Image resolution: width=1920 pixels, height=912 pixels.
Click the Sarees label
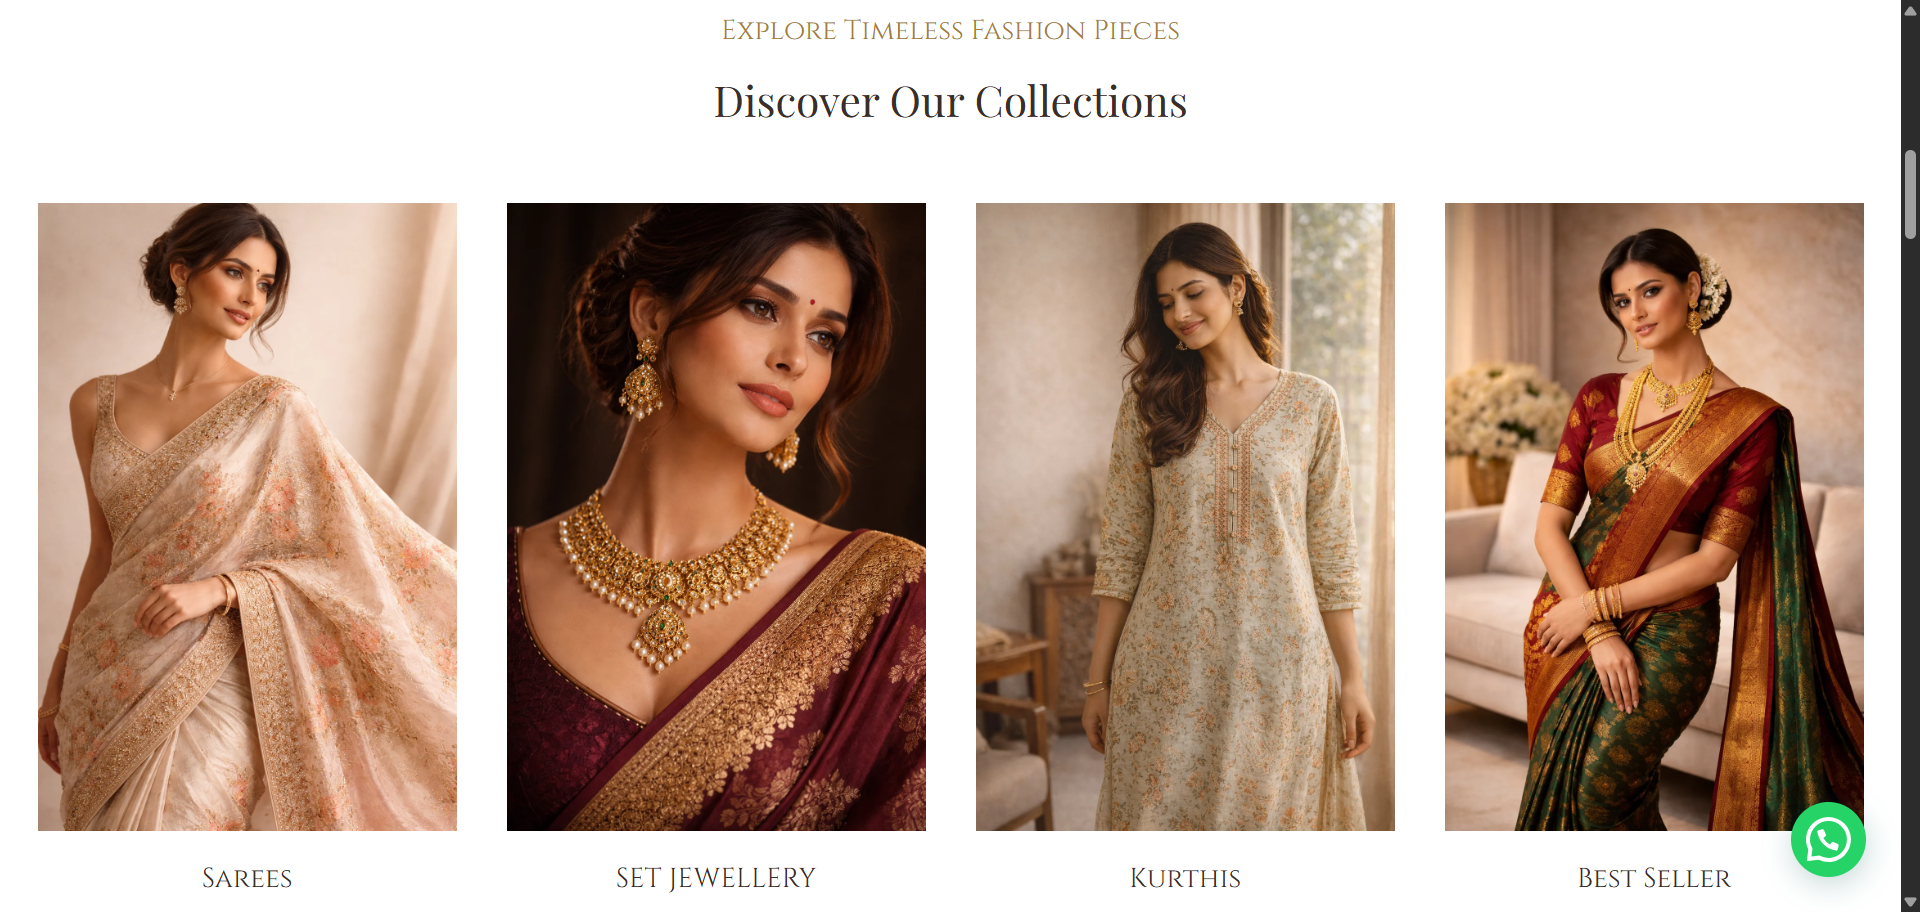247,878
